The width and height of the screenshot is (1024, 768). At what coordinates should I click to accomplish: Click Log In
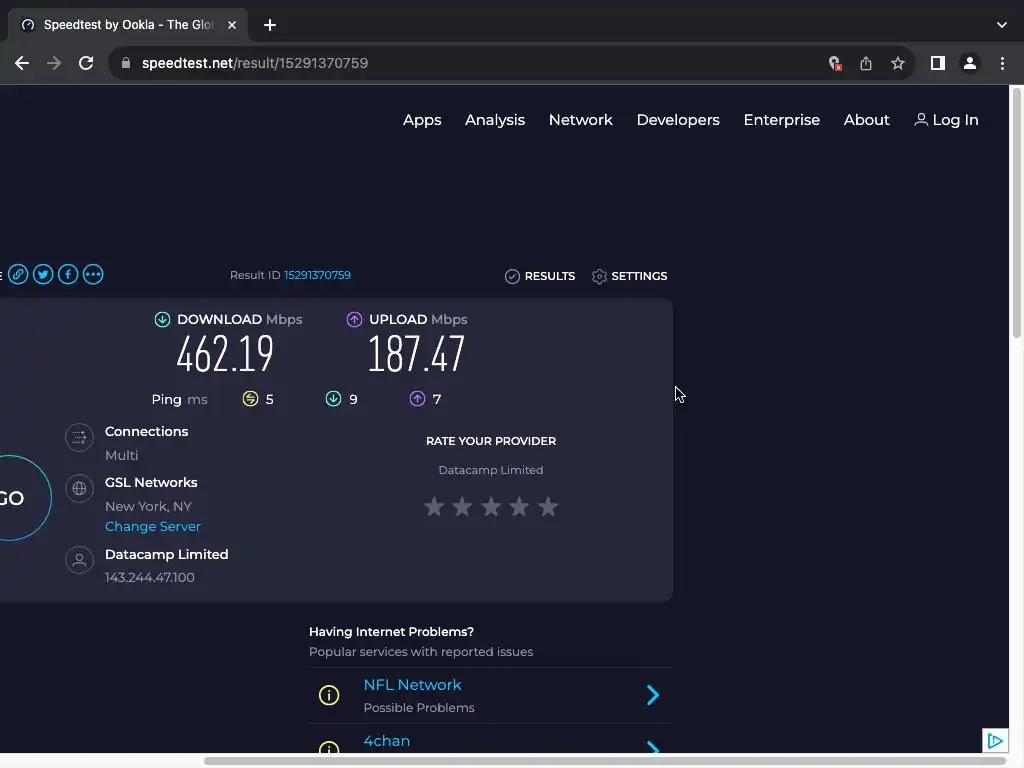click(x=946, y=120)
